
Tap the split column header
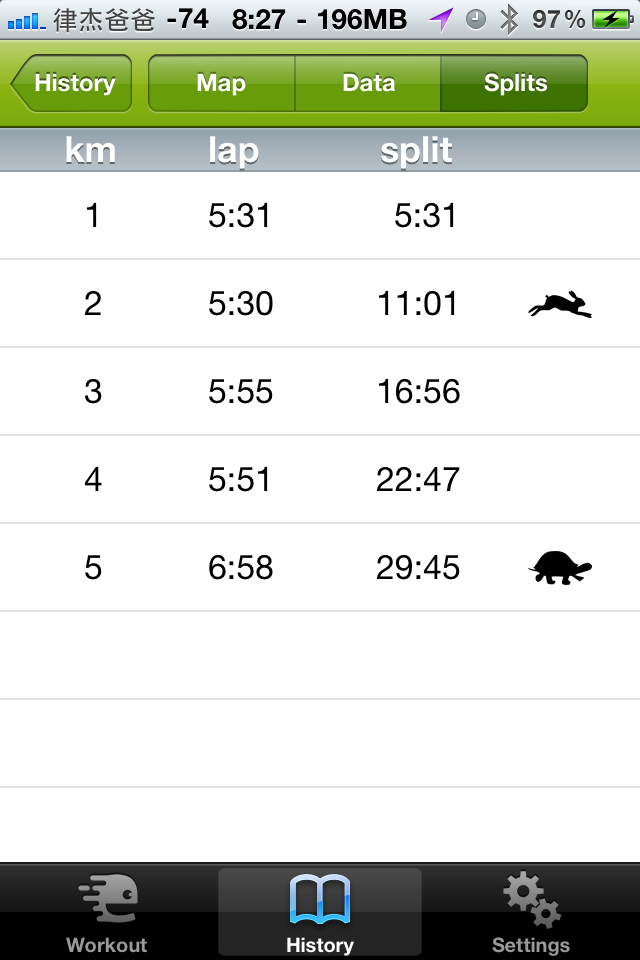[416, 151]
